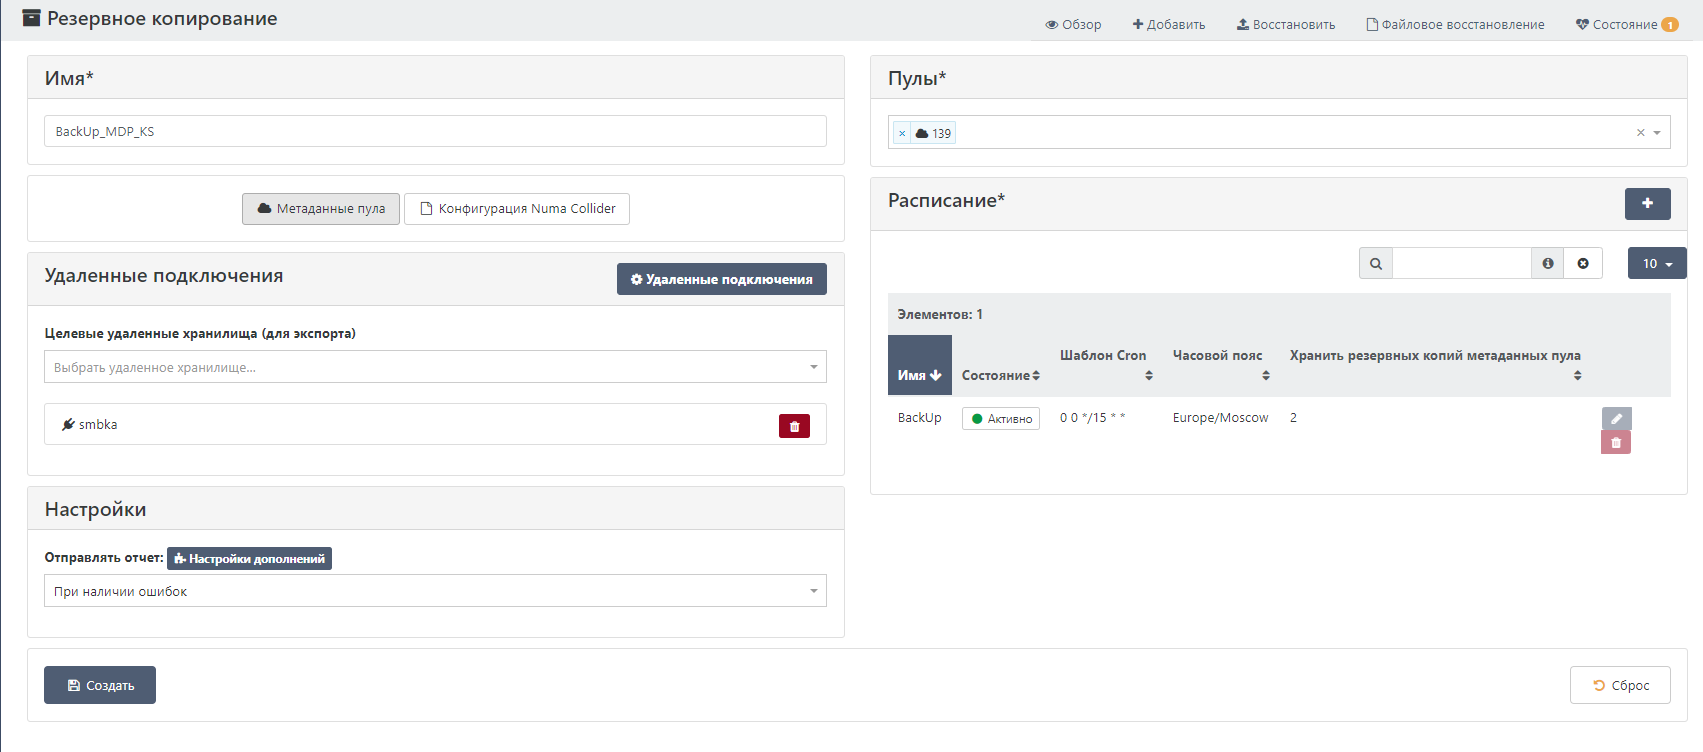Viewport: 1703px width, 752px height.
Task: Select the Метаданные пула toggle button
Action: click(x=321, y=209)
